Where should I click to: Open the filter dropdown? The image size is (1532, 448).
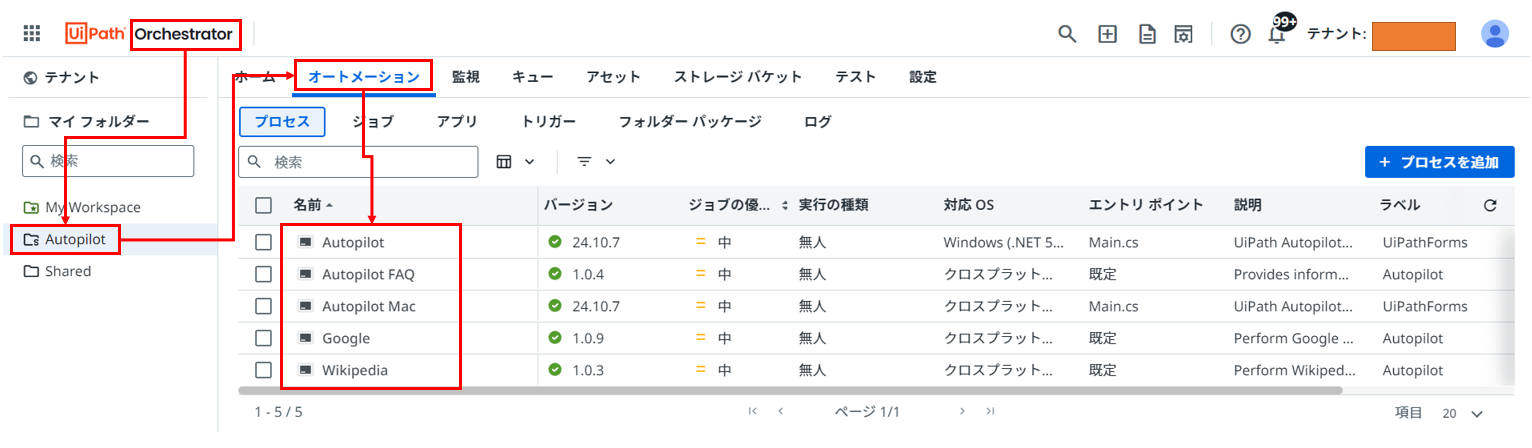(x=596, y=161)
